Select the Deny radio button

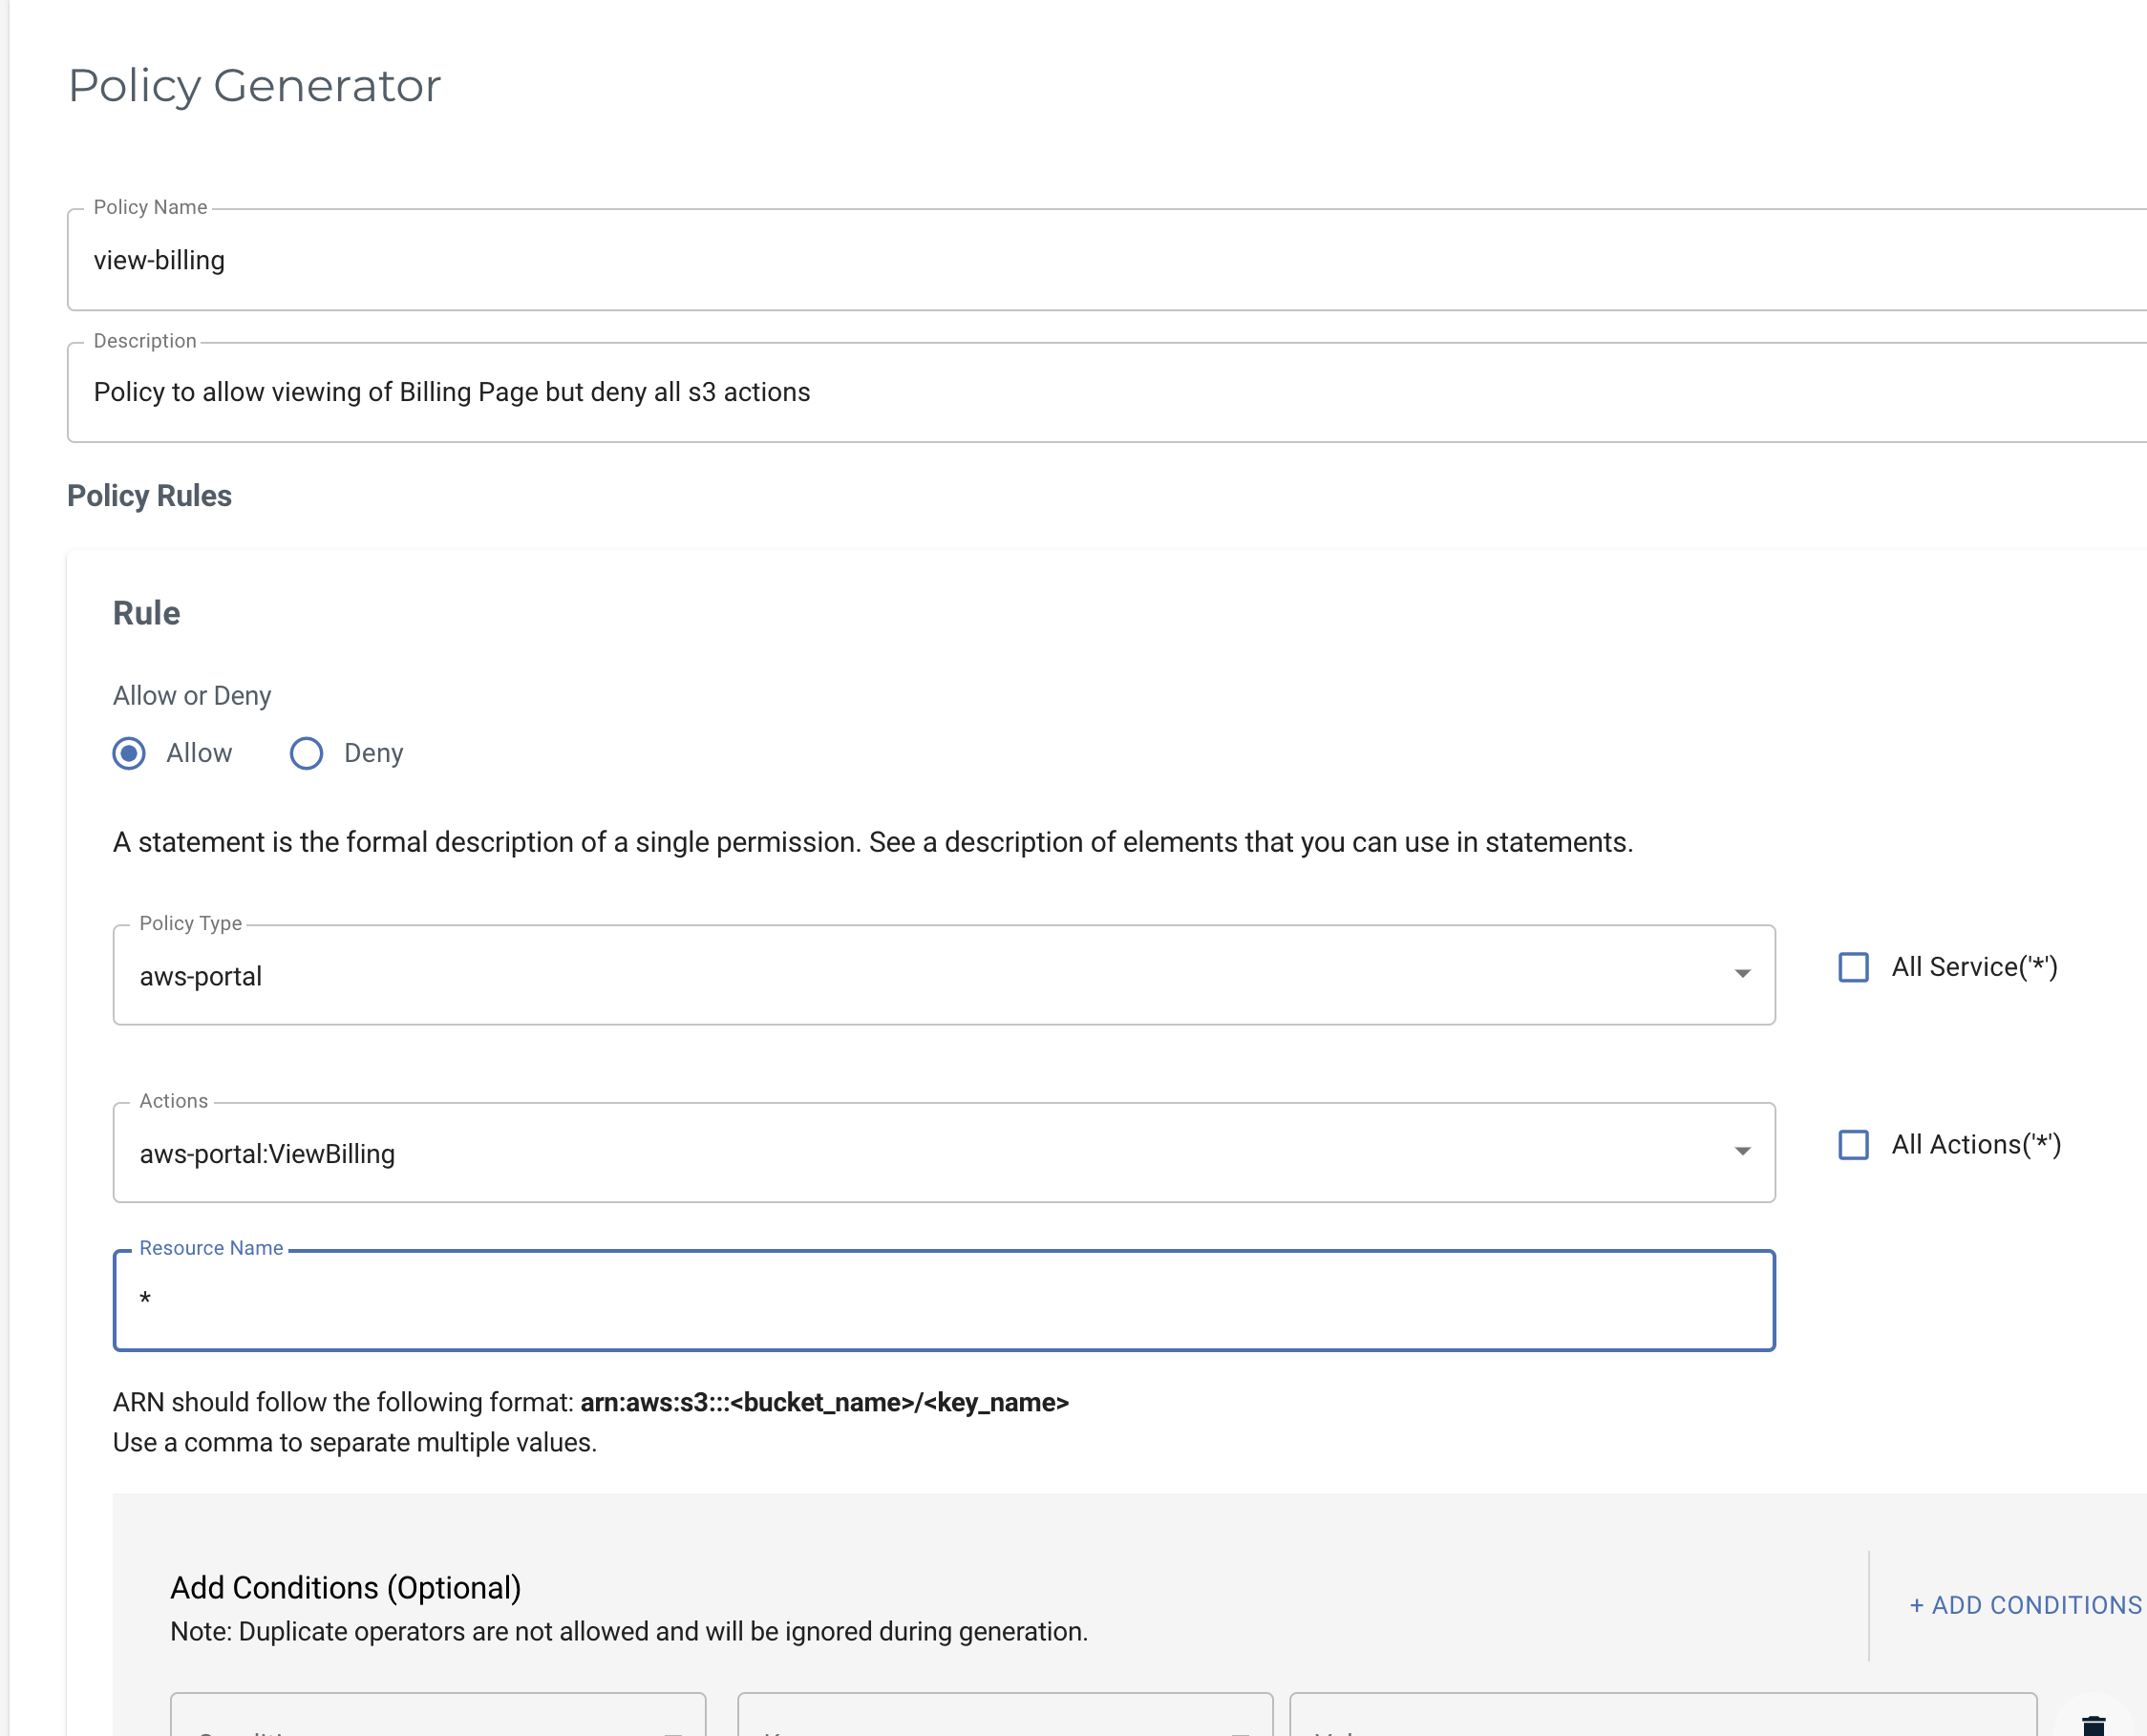[306, 753]
